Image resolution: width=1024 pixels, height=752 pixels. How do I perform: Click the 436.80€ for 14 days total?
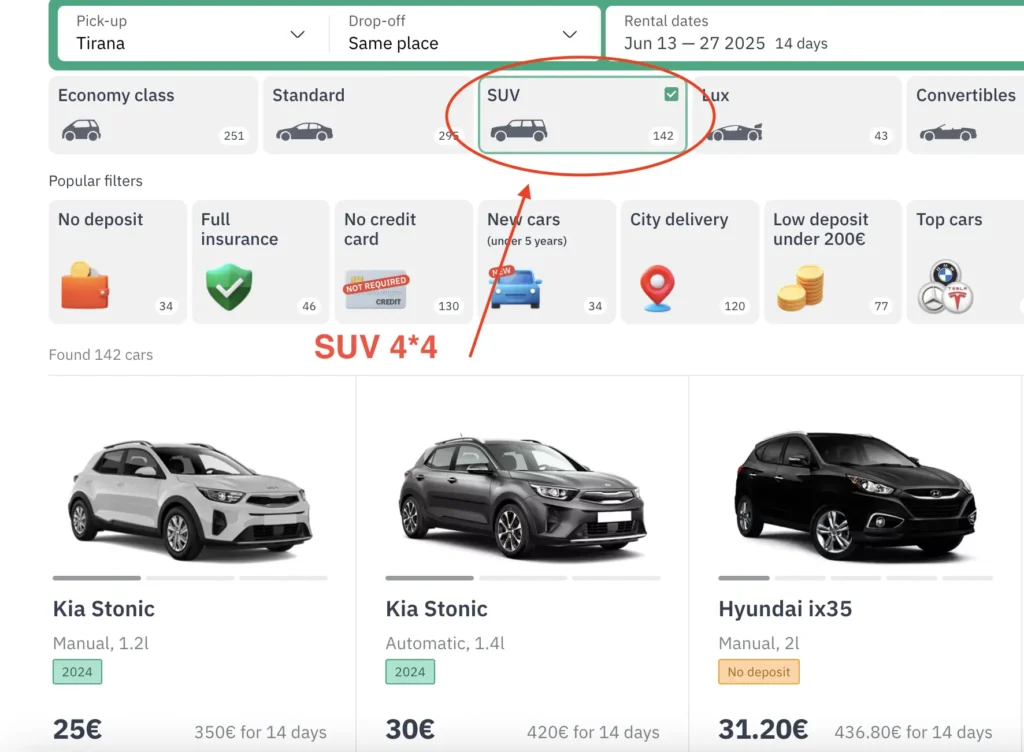(x=913, y=732)
